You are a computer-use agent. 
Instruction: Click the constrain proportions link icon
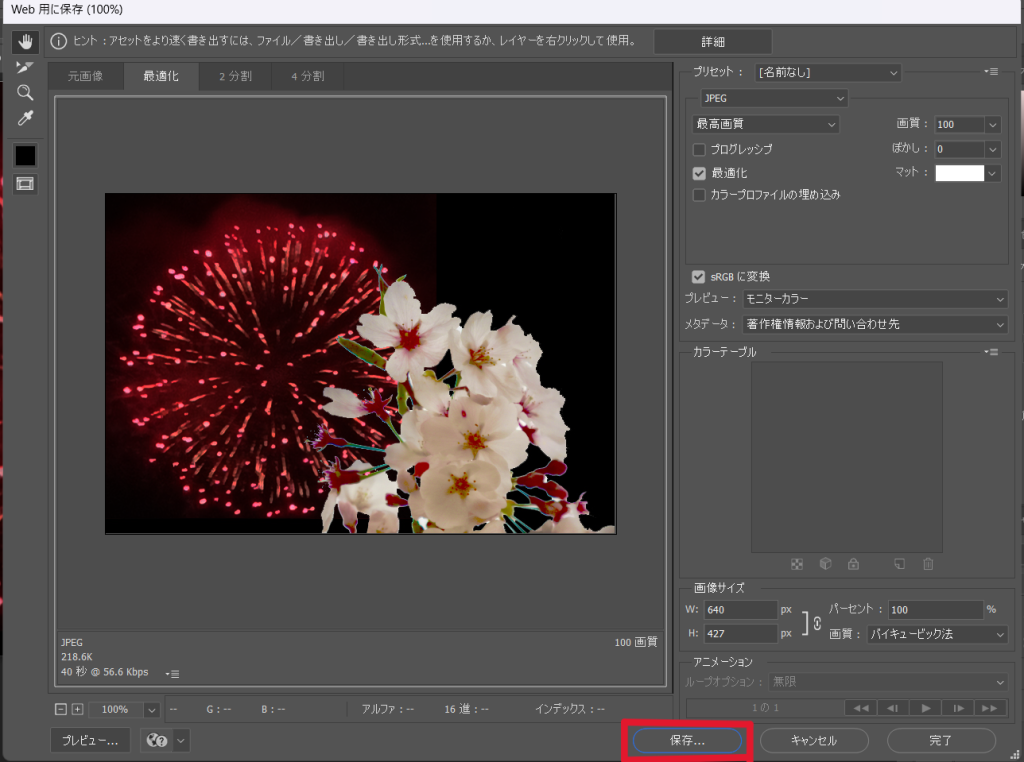(x=816, y=622)
